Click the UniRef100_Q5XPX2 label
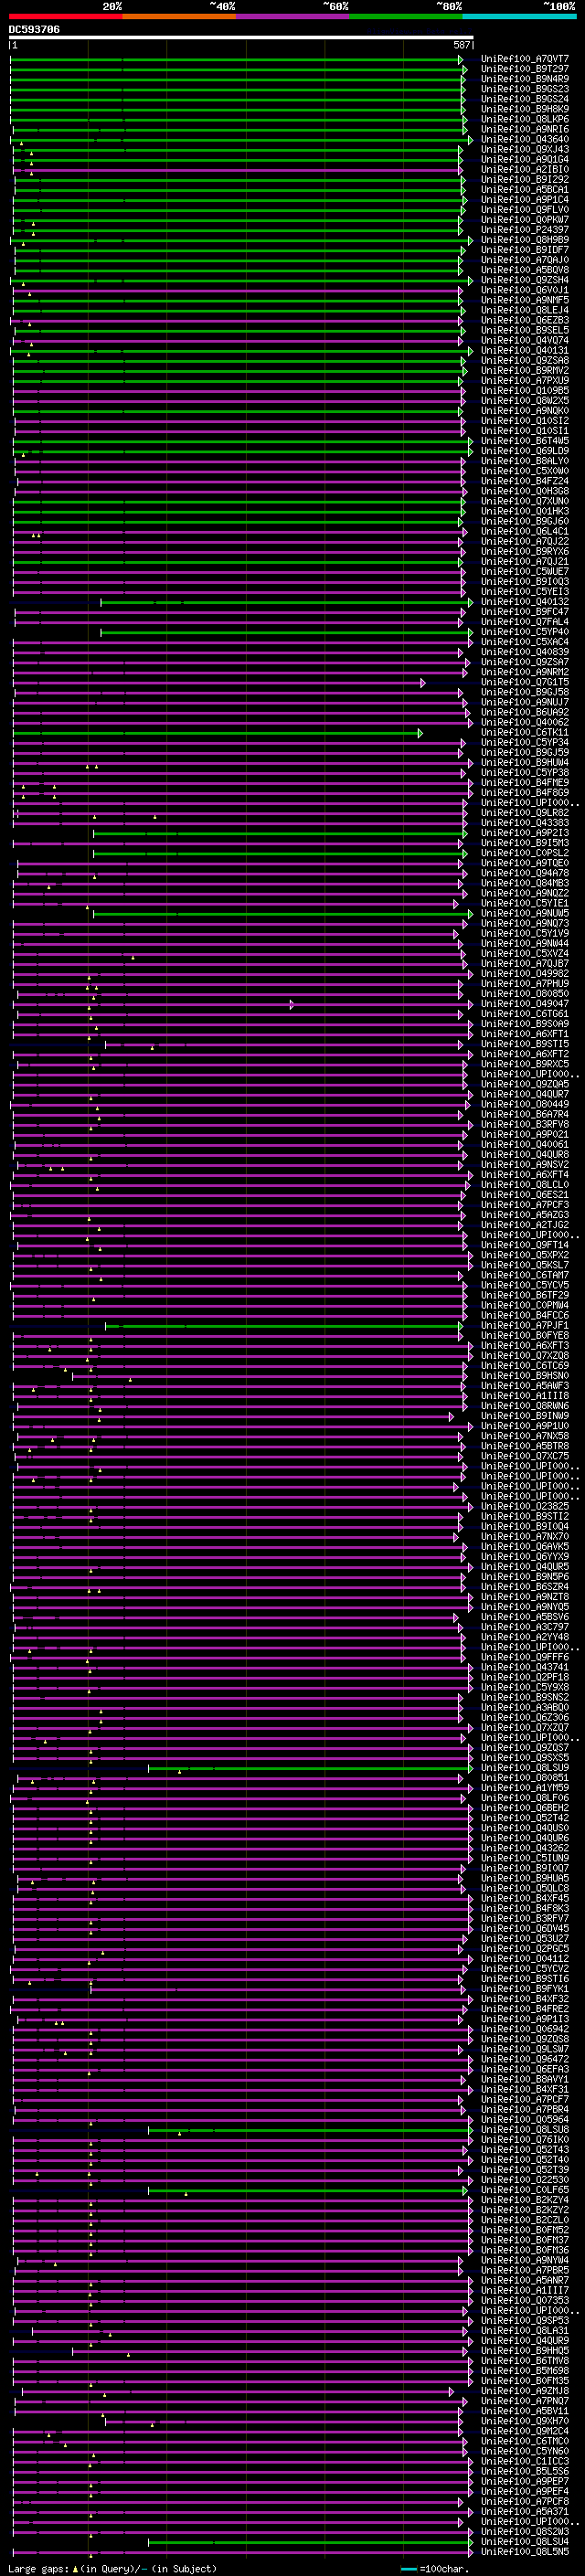The image size is (585, 2576). [x=525, y=1255]
